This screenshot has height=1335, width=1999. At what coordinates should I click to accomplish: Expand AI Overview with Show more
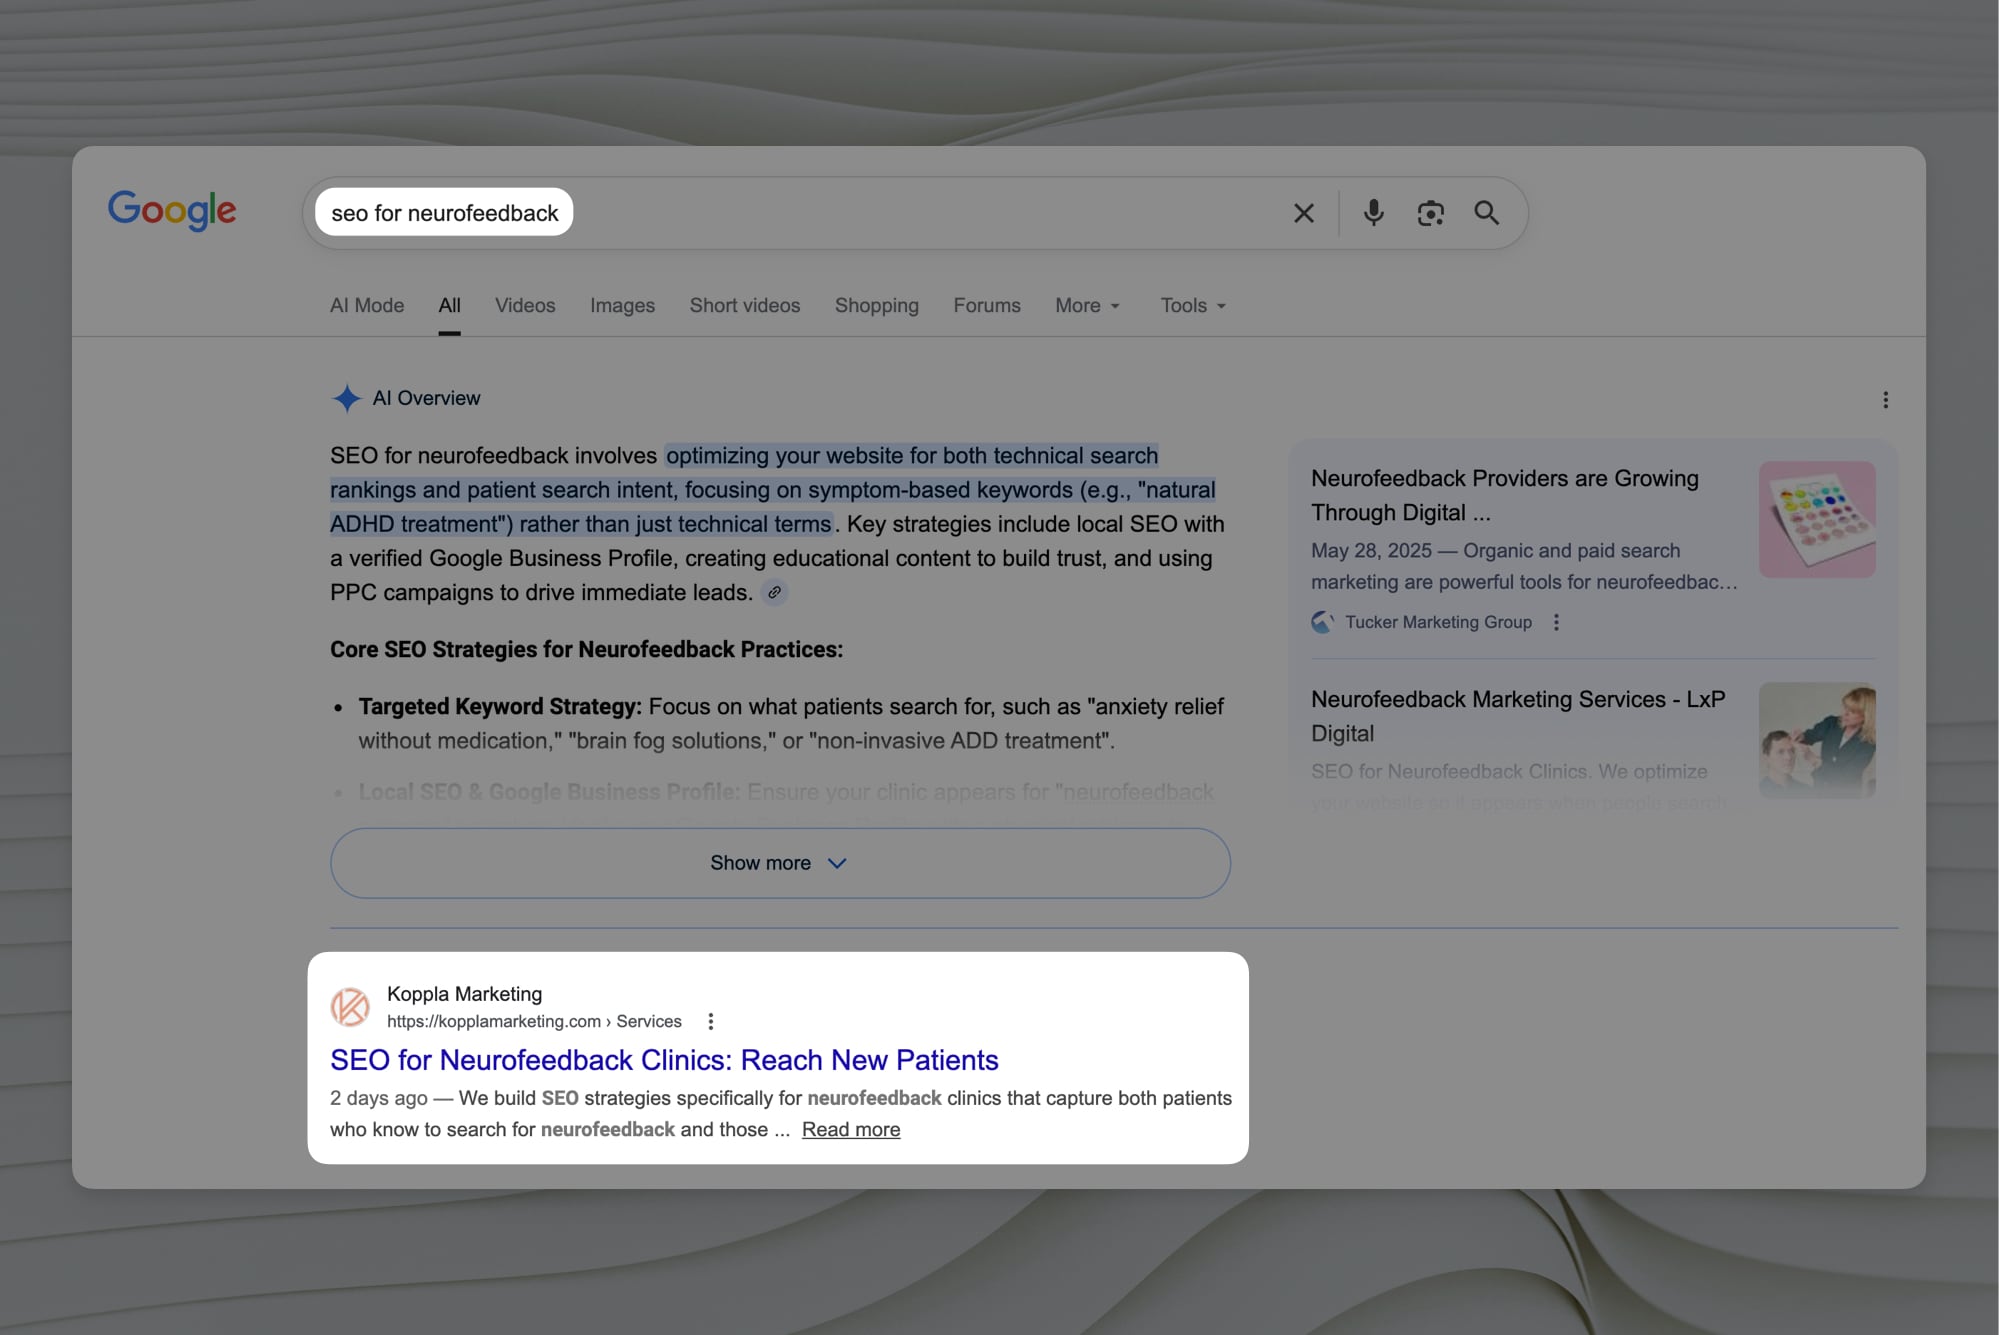[x=780, y=863]
